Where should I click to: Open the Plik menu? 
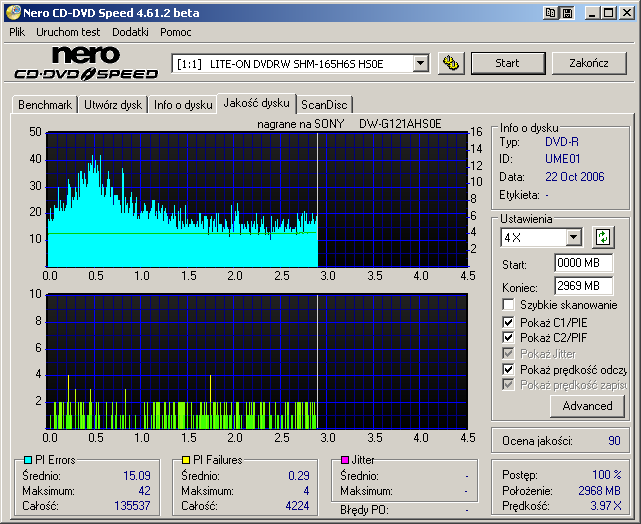[17, 32]
